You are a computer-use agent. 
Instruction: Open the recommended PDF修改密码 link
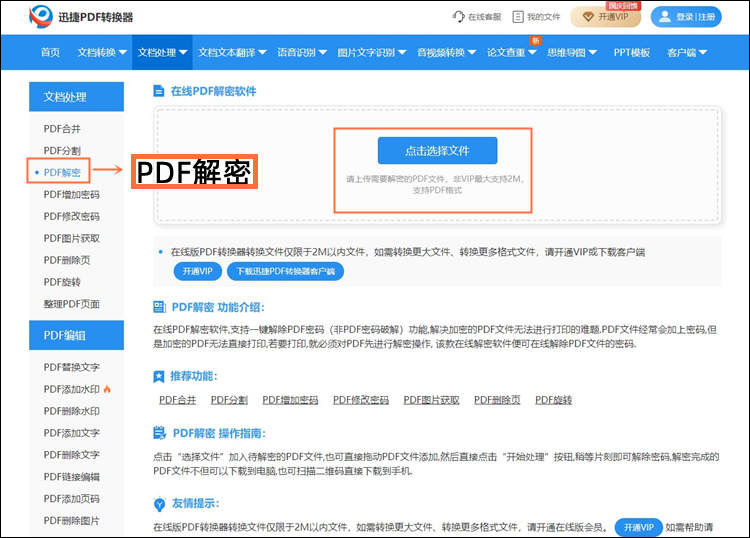tap(361, 400)
